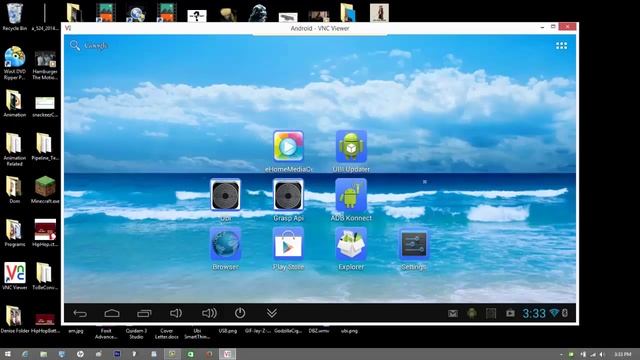This screenshot has width=640, height=360.
Task: Lower volume in Android navigation bar
Action: point(176,313)
